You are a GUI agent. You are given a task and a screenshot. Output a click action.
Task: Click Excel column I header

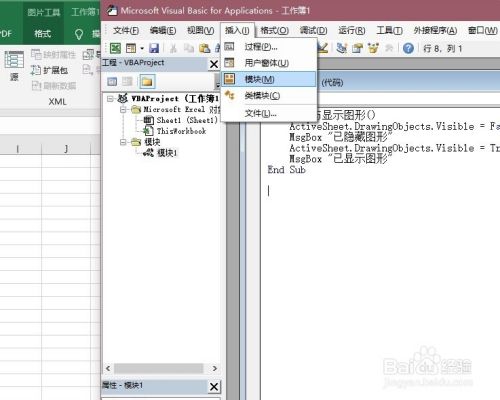(18, 149)
